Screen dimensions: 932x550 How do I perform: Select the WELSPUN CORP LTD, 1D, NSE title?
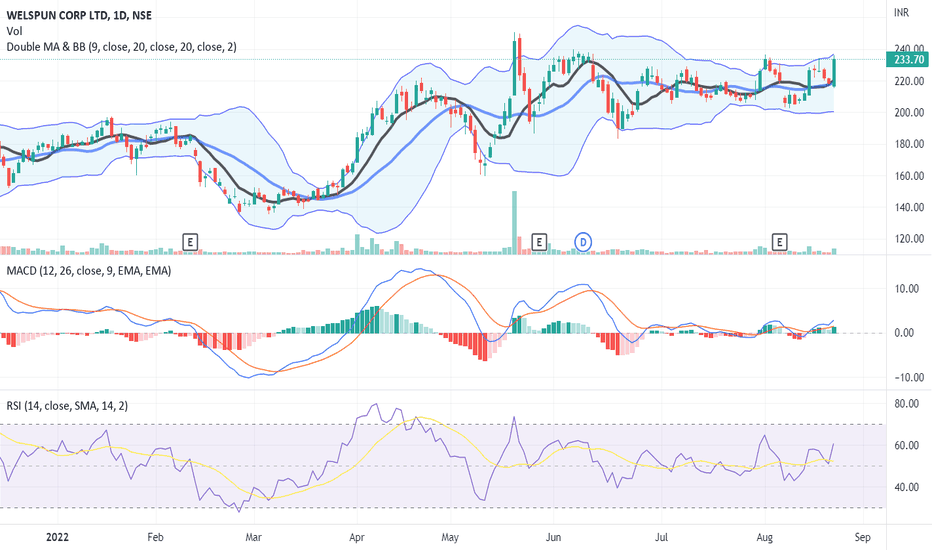(79, 15)
